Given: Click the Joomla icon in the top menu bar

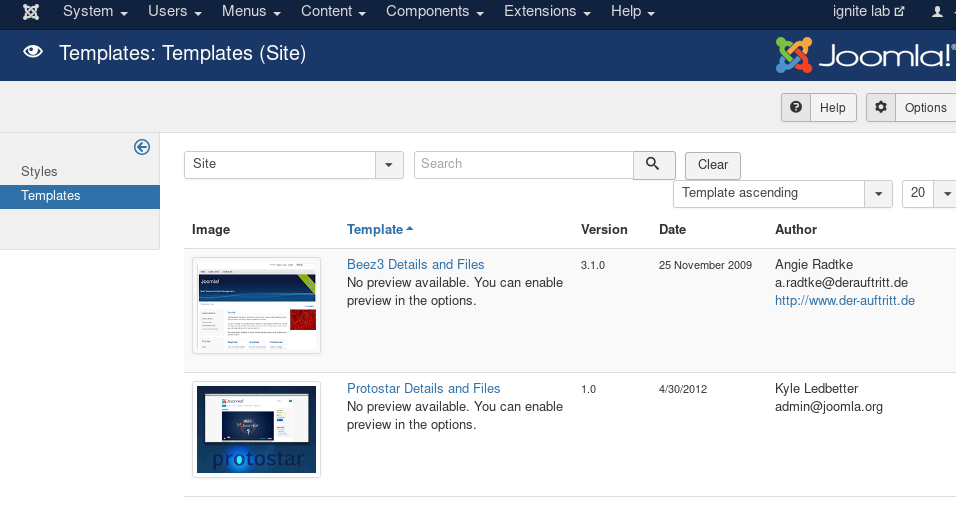Looking at the screenshot, I should 30,12.
